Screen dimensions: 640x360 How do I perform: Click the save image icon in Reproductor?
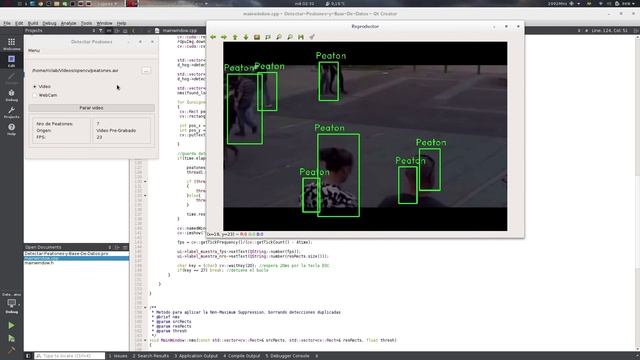[x=301, y=37]
